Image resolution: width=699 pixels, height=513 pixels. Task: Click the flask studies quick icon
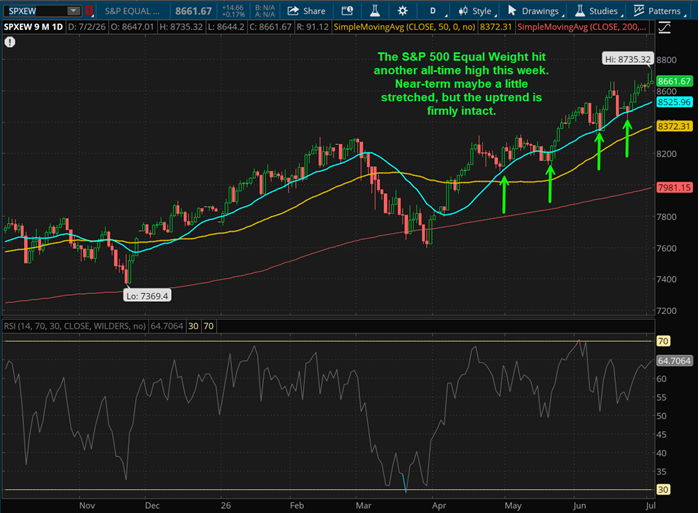[375, 11]
